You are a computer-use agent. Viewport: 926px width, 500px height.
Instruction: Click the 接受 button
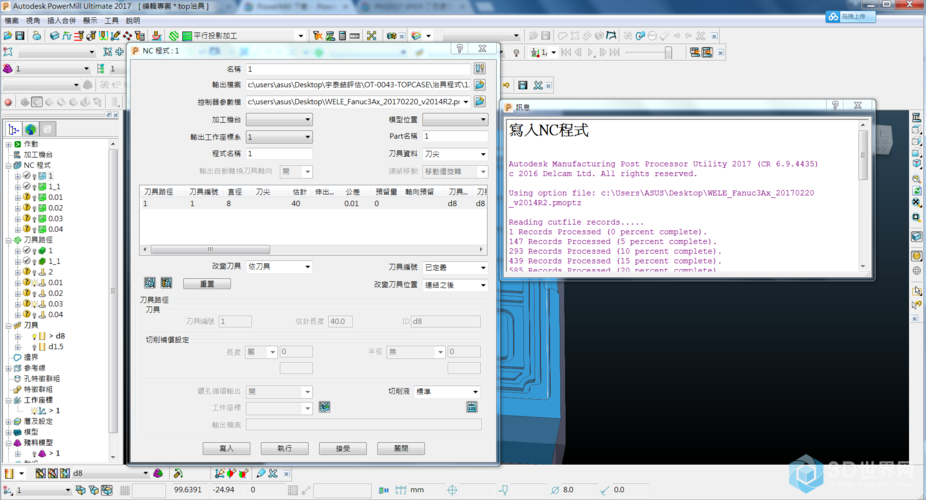tap(343, 449)
